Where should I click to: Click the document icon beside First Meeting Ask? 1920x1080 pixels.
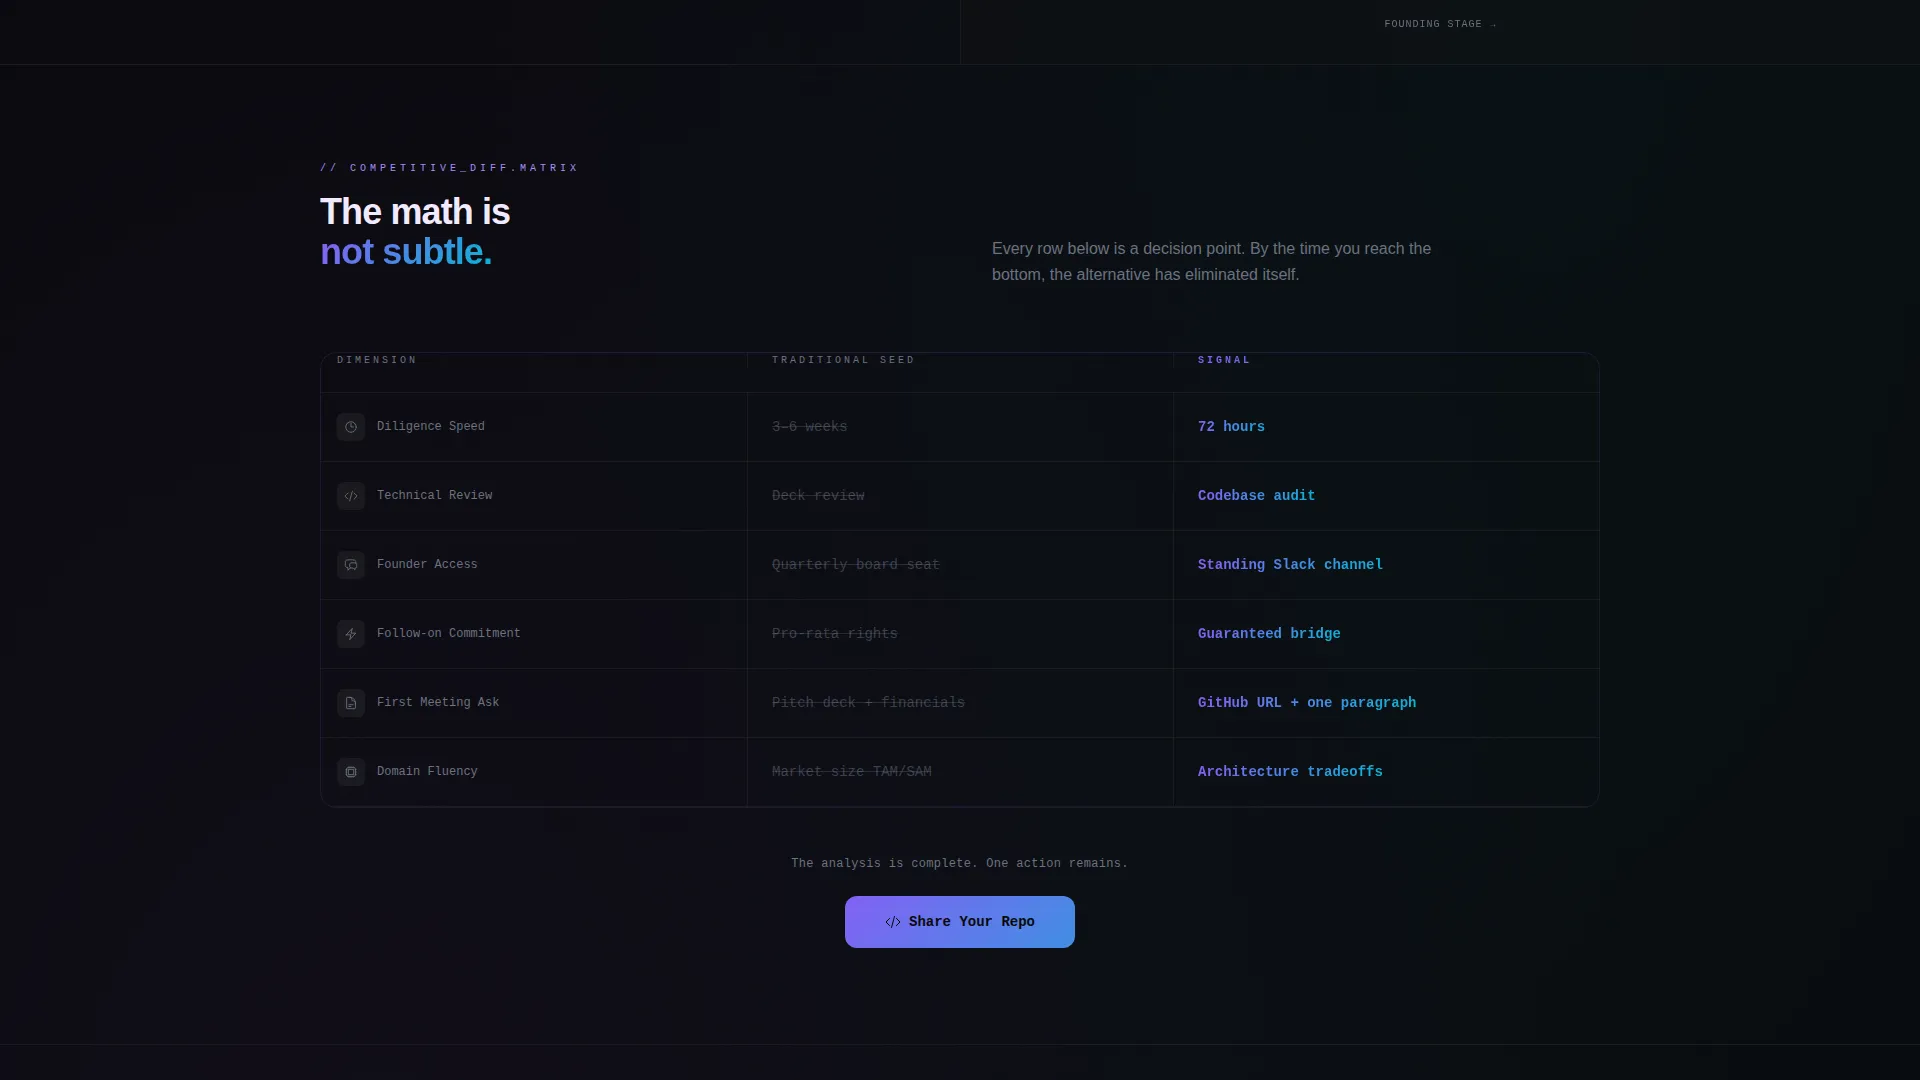(351, 703)
